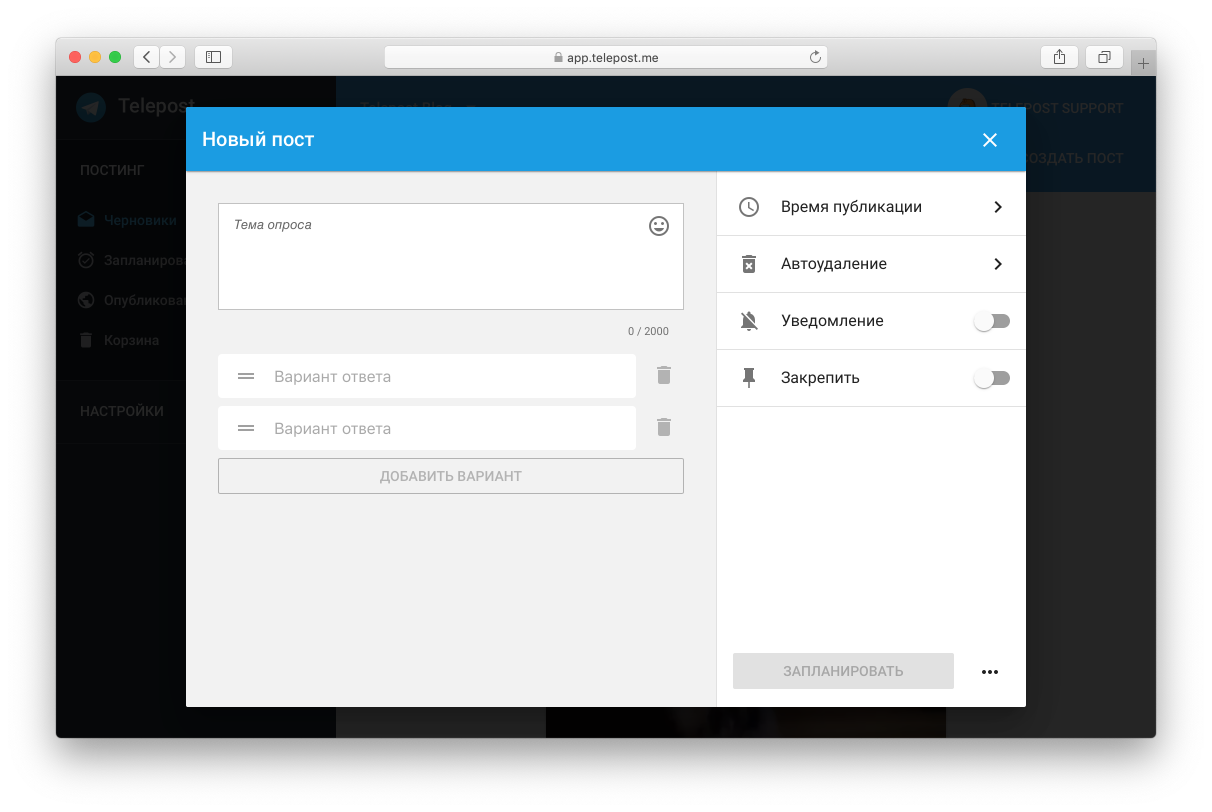Click the drag handle of second answer option
This screenshot has height=812, width=1212.
click(x=246, y=428)
